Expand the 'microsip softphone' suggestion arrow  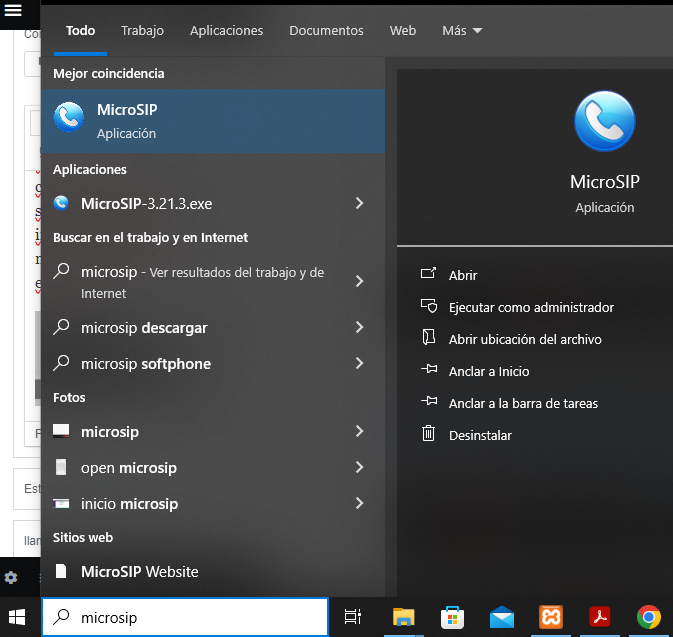(x=359, y=364)
